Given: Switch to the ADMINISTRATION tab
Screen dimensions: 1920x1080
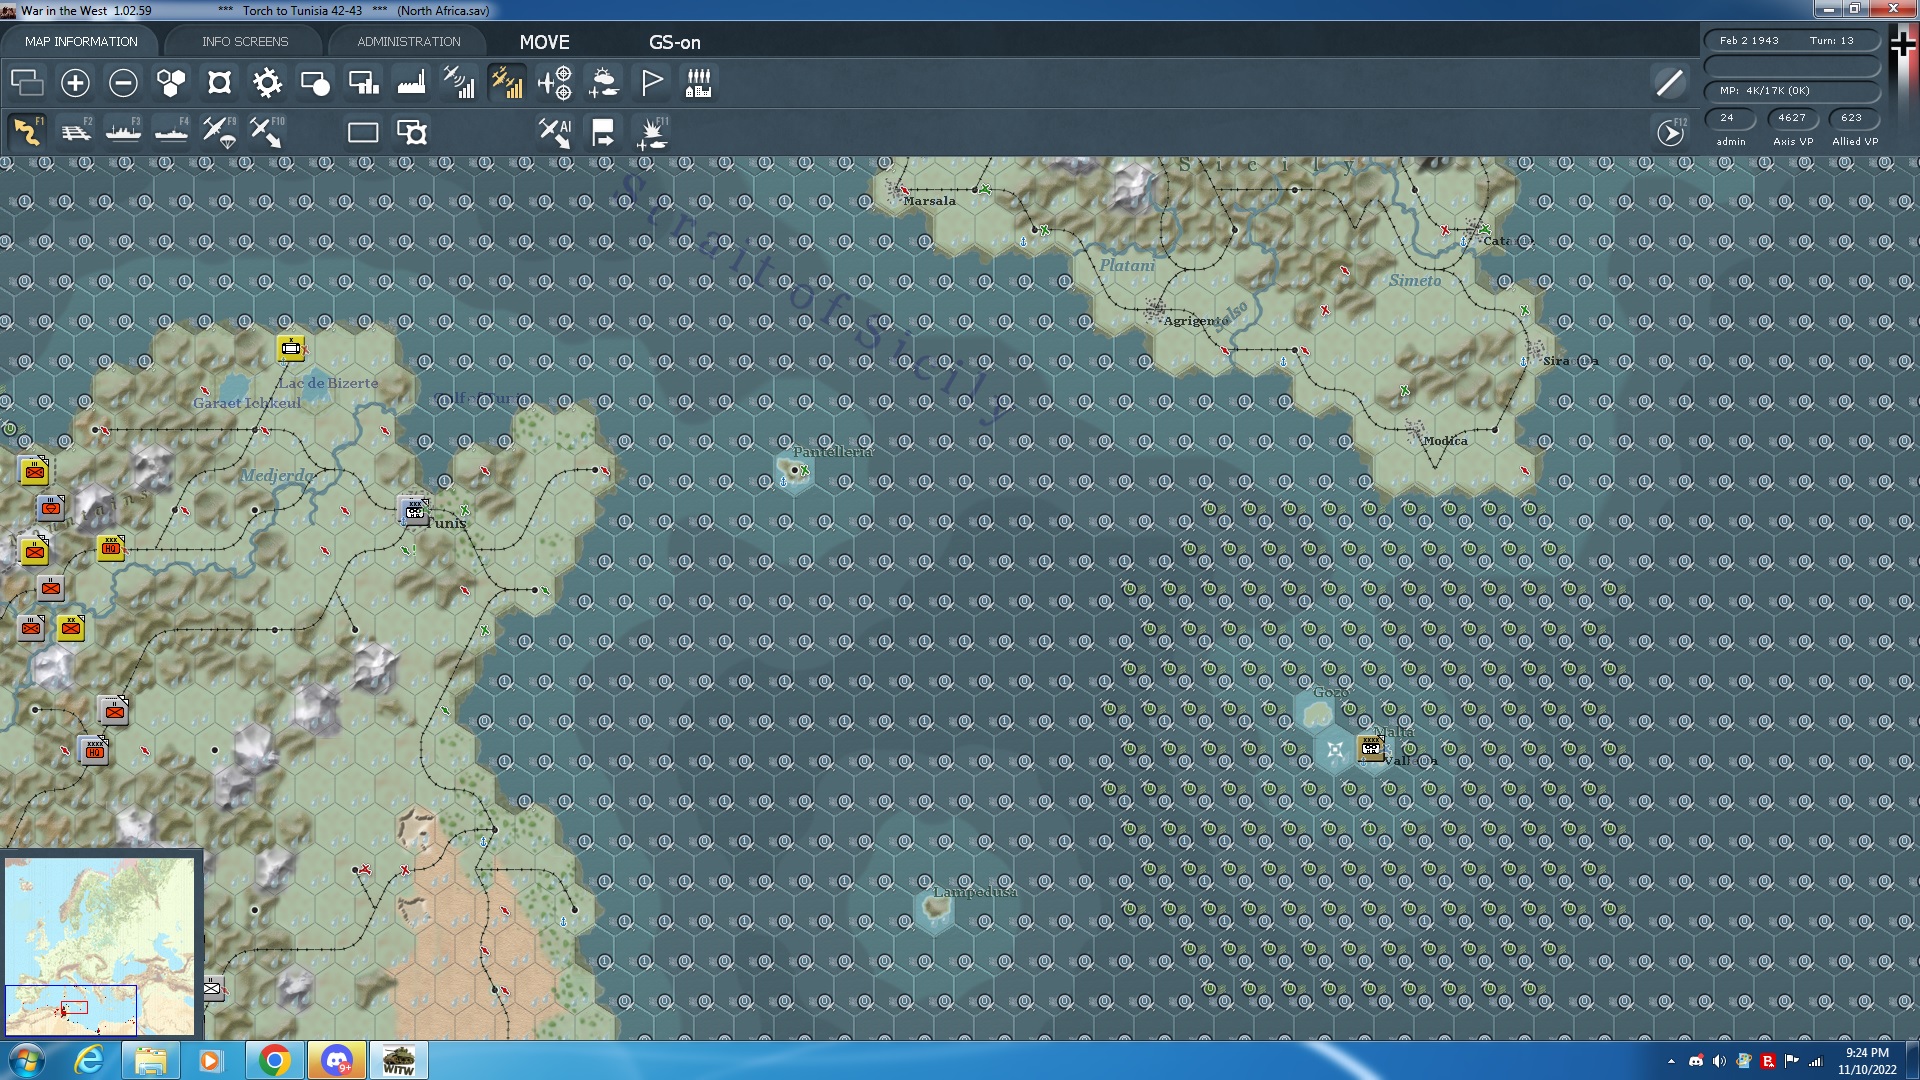Looking at the screenshot, I should 406,41.
